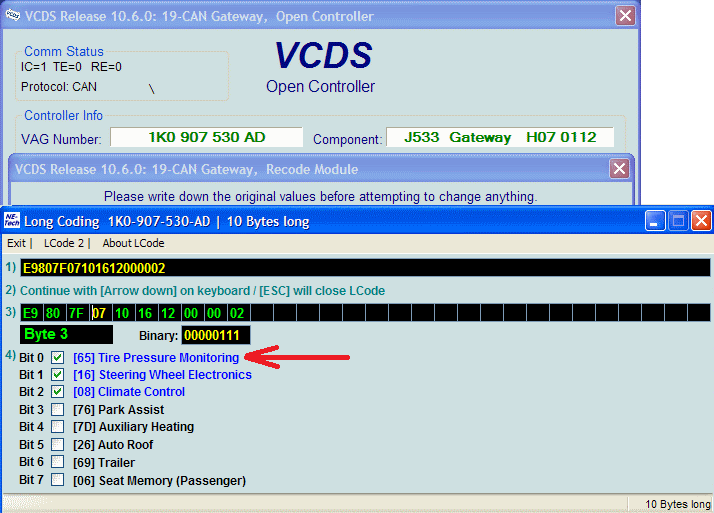Uncheck Bit 2 Climate Control
Viewport: 714px width, 513px height.
click(x=57, y=391)
